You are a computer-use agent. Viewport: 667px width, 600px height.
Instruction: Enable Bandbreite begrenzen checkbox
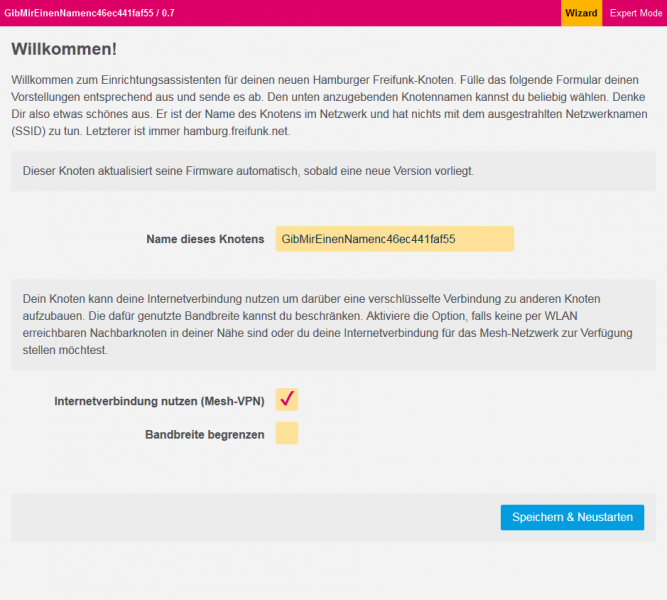(x=287, y=433)
